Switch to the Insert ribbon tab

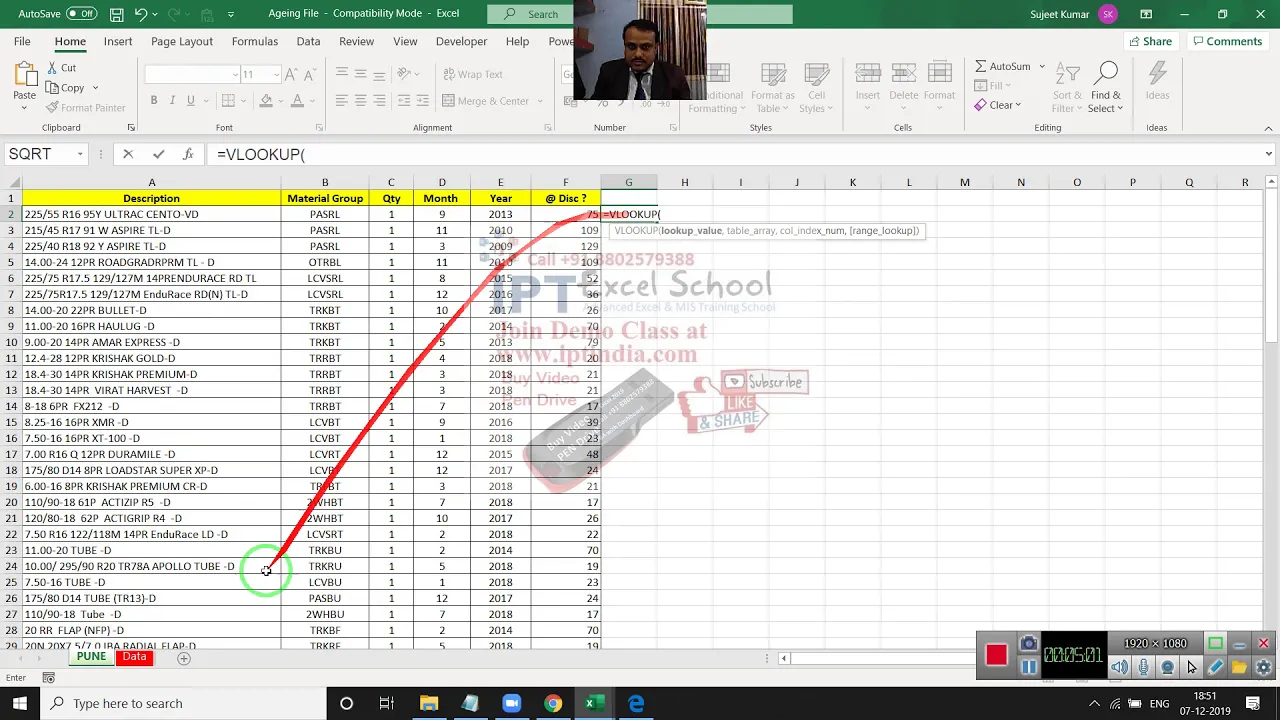(x=118, y=41)
